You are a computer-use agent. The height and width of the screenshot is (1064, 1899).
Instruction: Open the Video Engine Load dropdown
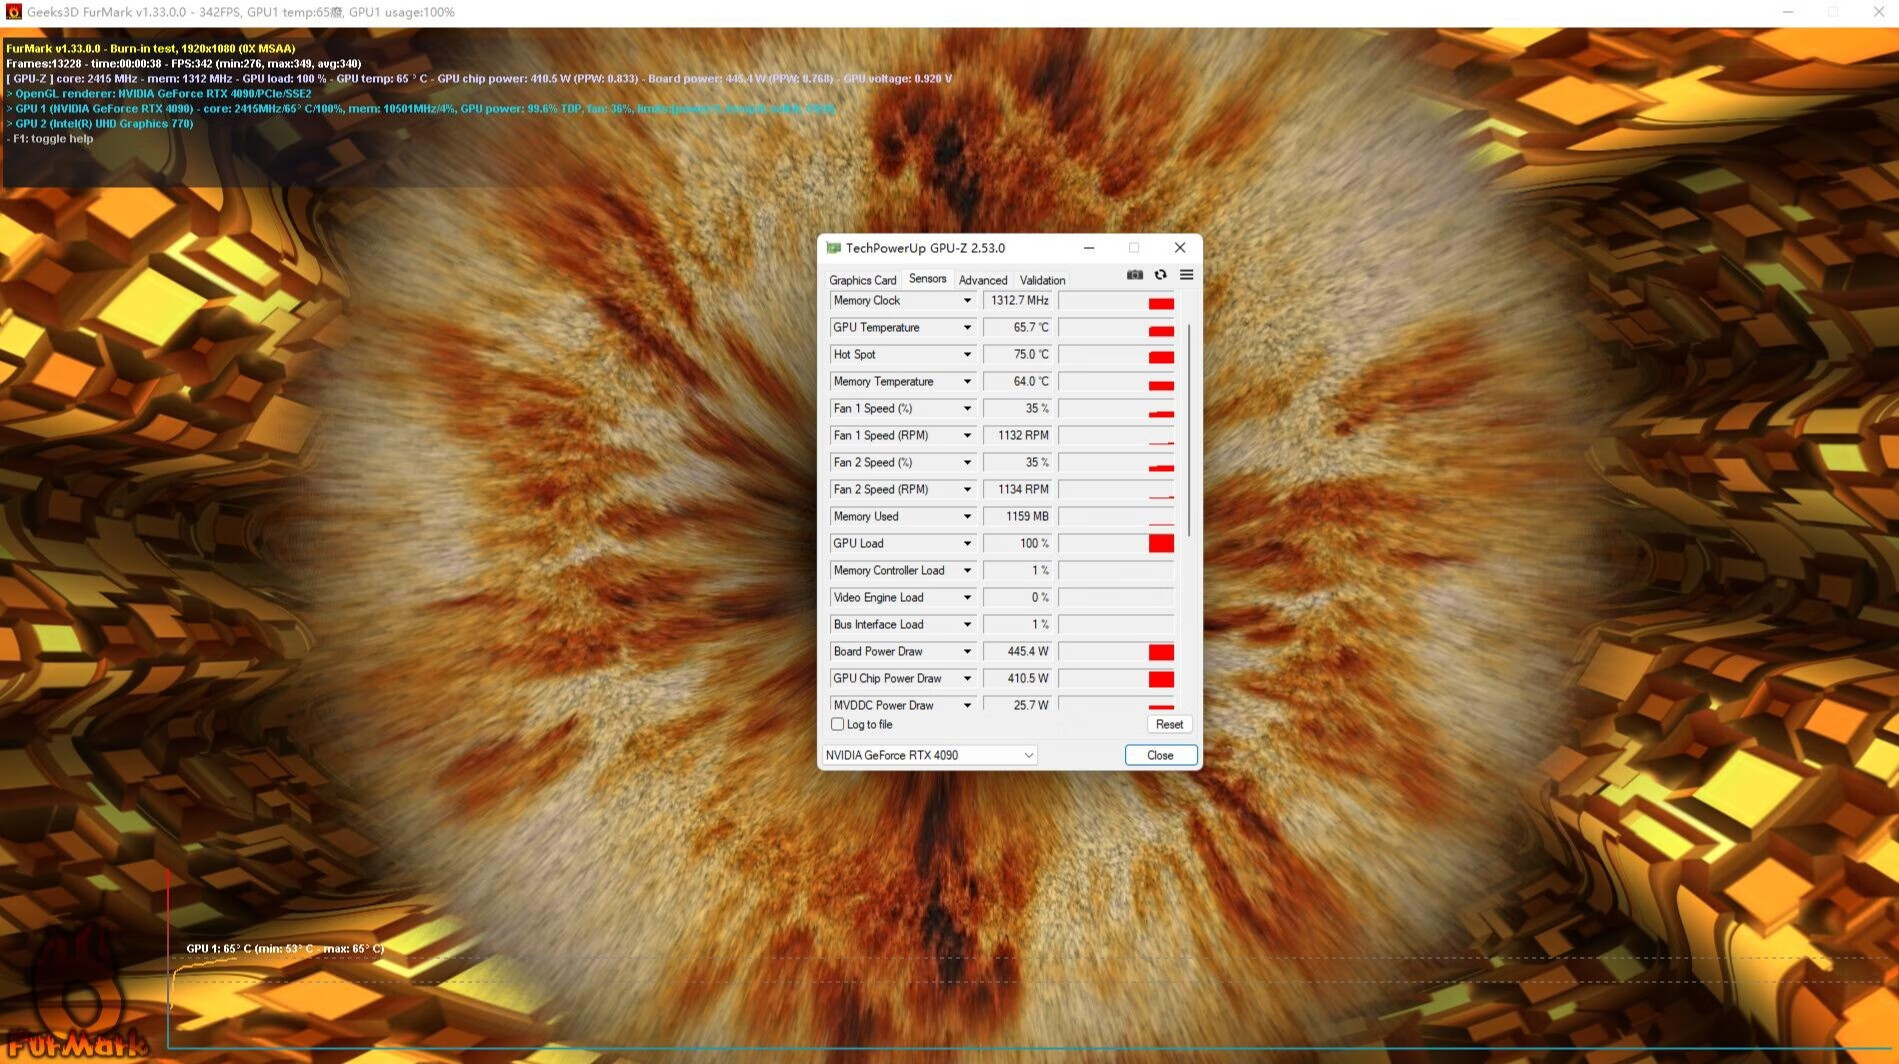click(x=967, y=598)
